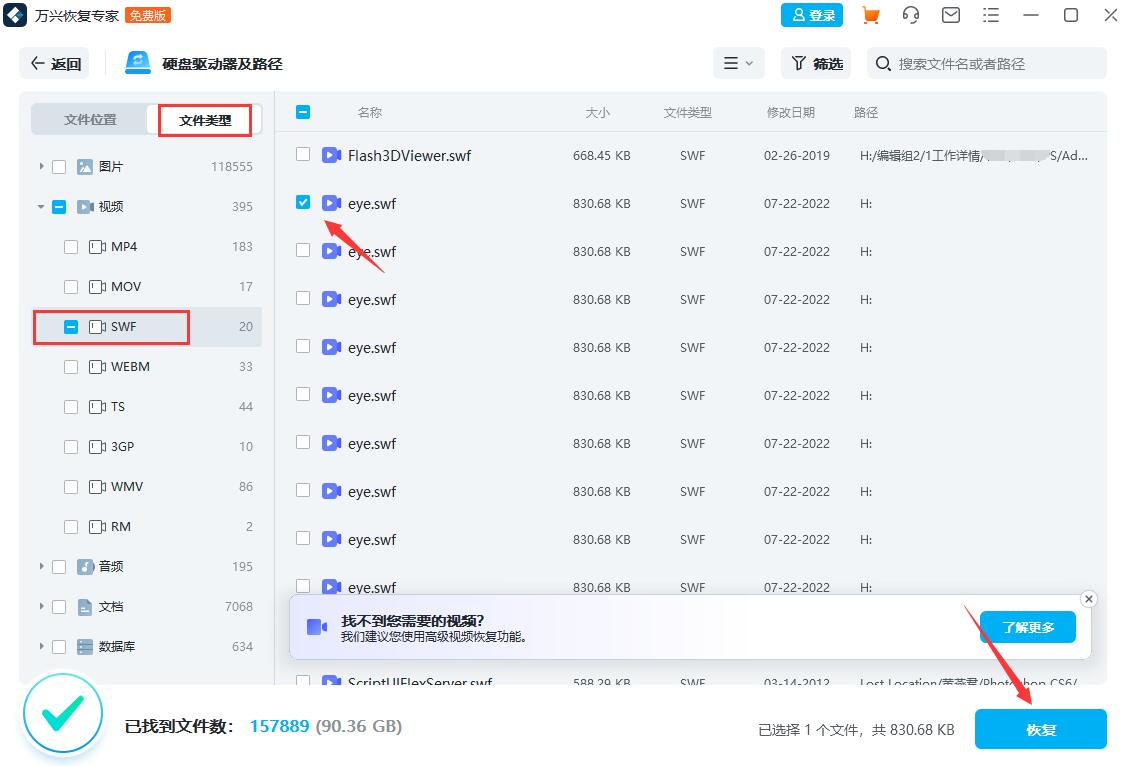
Task: Click the 恢复 recover button
Action: tap(1040, 729)
